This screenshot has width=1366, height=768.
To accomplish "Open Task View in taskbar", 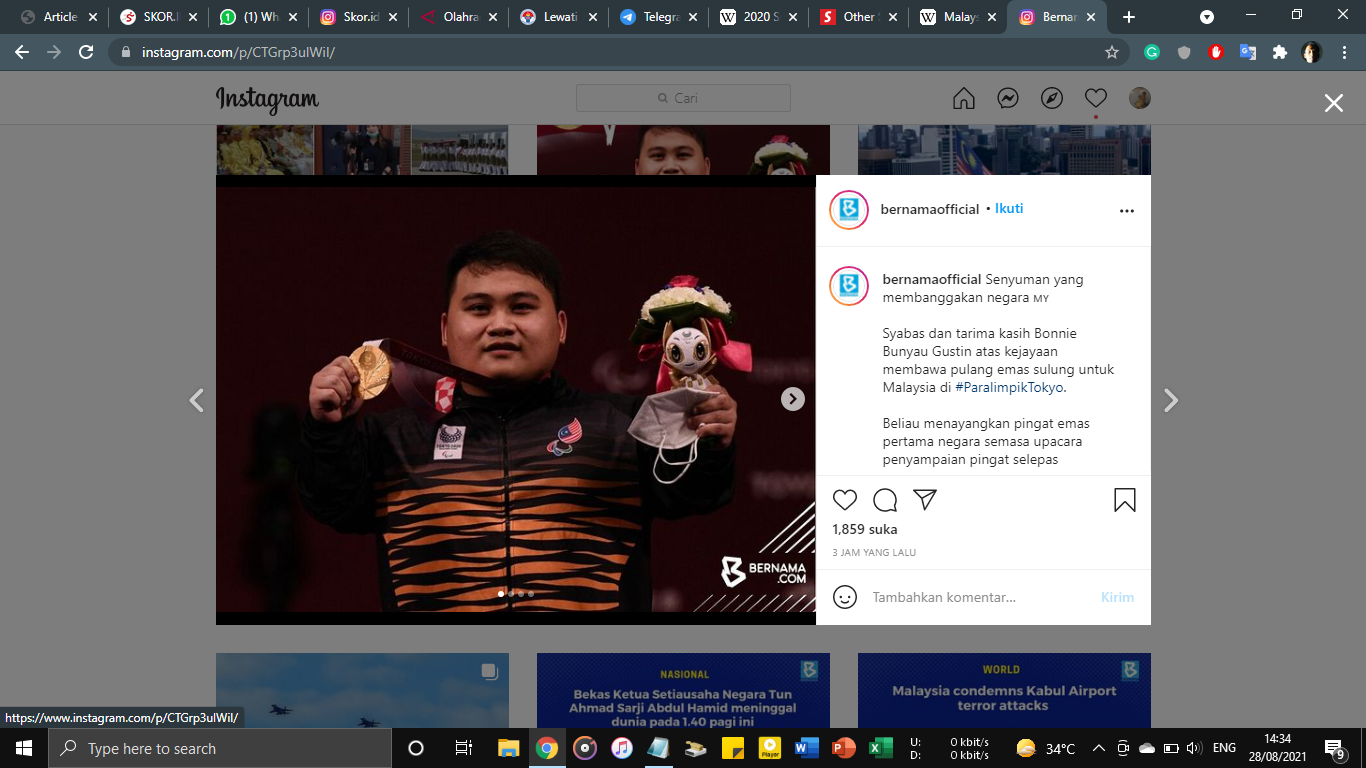I will click(463, 748).
